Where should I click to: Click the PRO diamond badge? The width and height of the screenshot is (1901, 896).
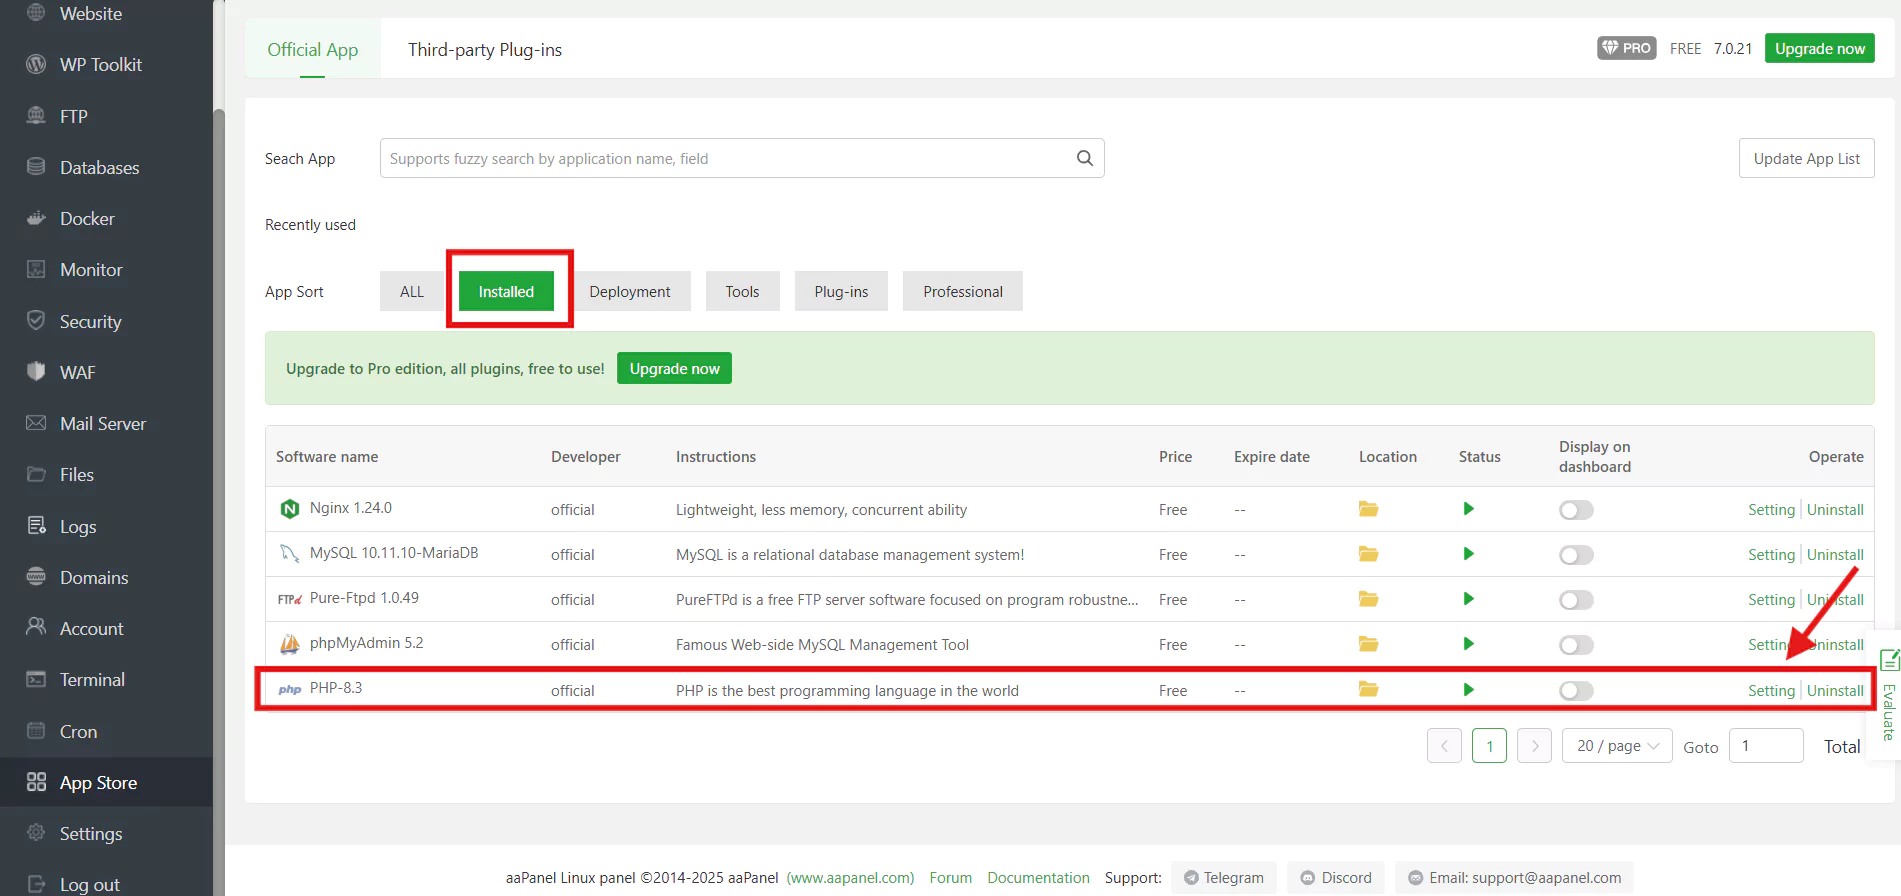pyautogui.click(x=1626, y=48)
